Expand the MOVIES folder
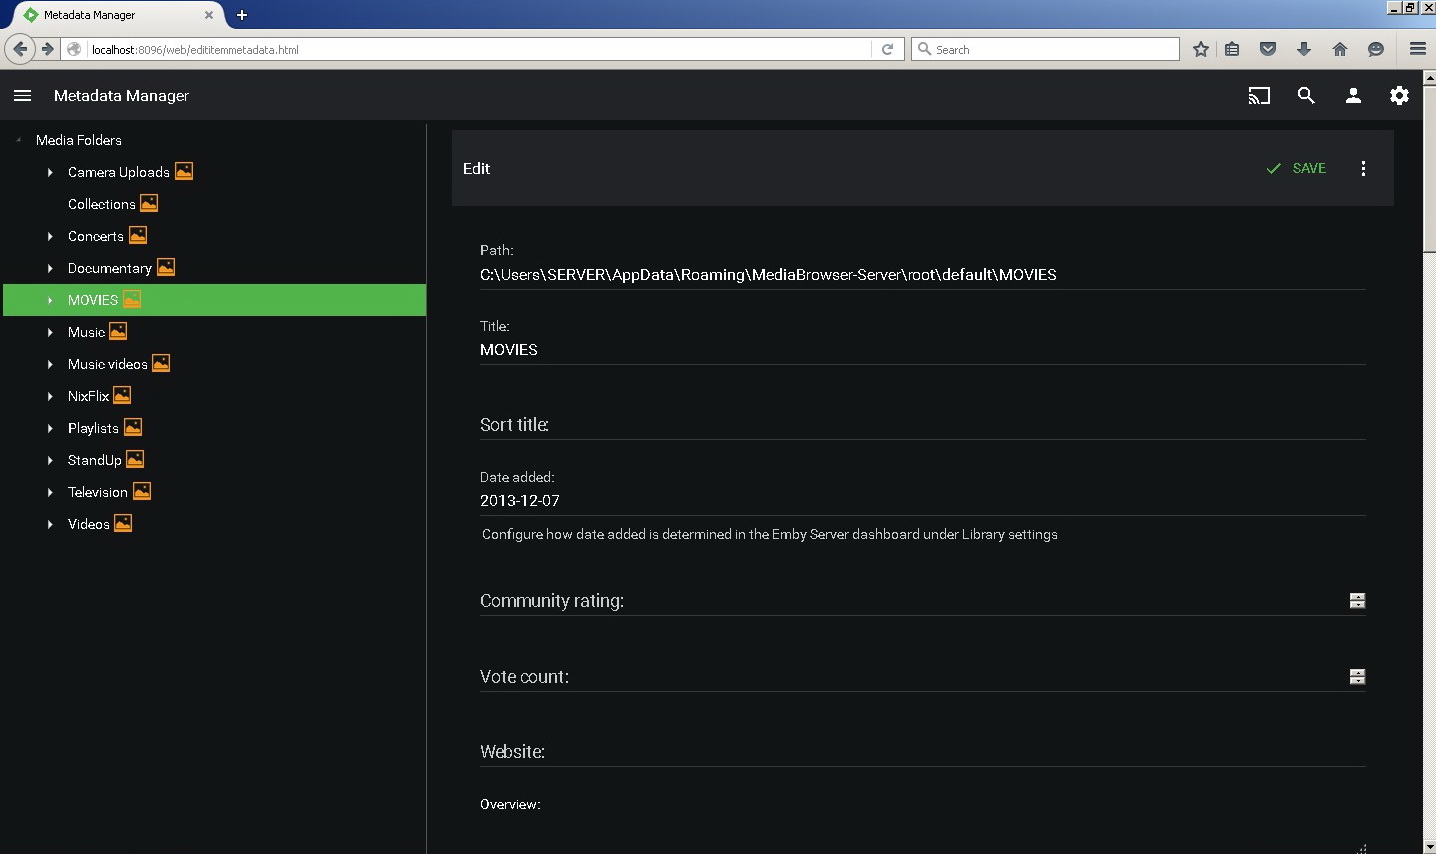 click(x=50, y=300)
